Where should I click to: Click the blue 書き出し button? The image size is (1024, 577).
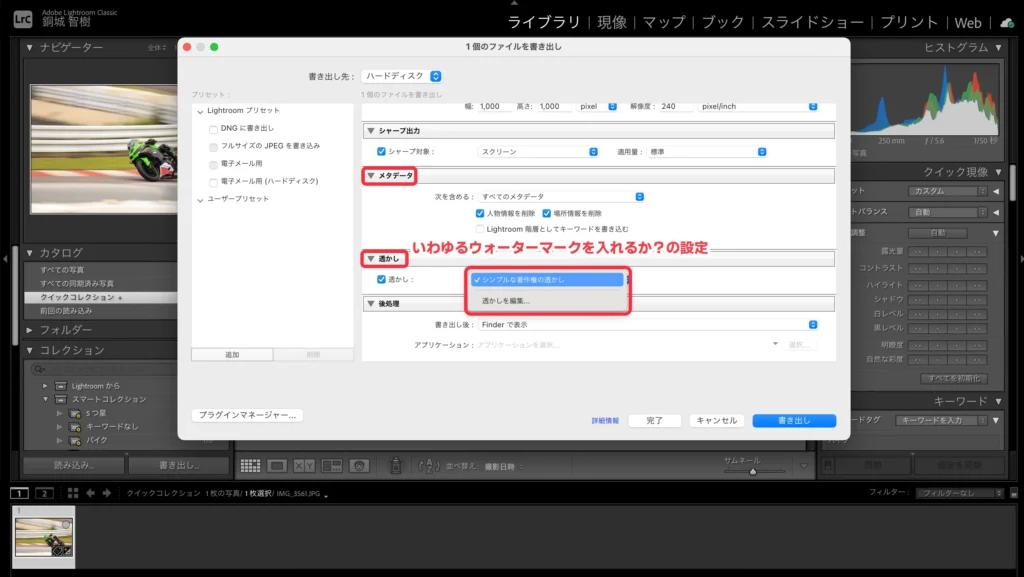click(794, 421)
